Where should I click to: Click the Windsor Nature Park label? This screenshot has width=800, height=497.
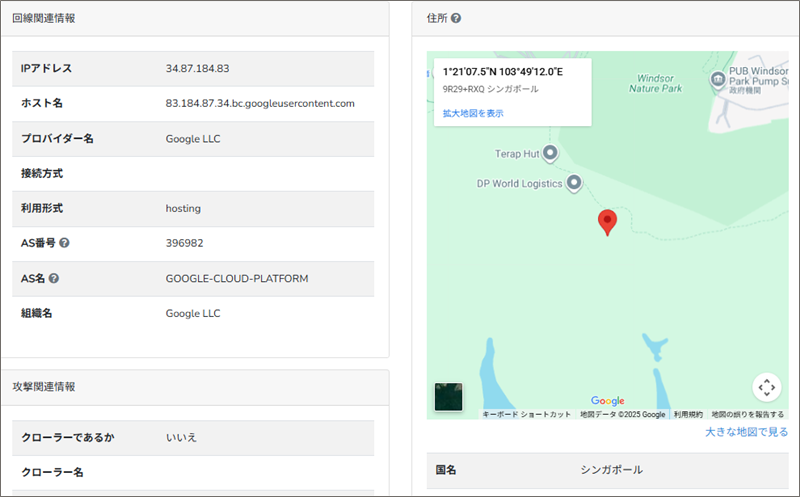655,83
